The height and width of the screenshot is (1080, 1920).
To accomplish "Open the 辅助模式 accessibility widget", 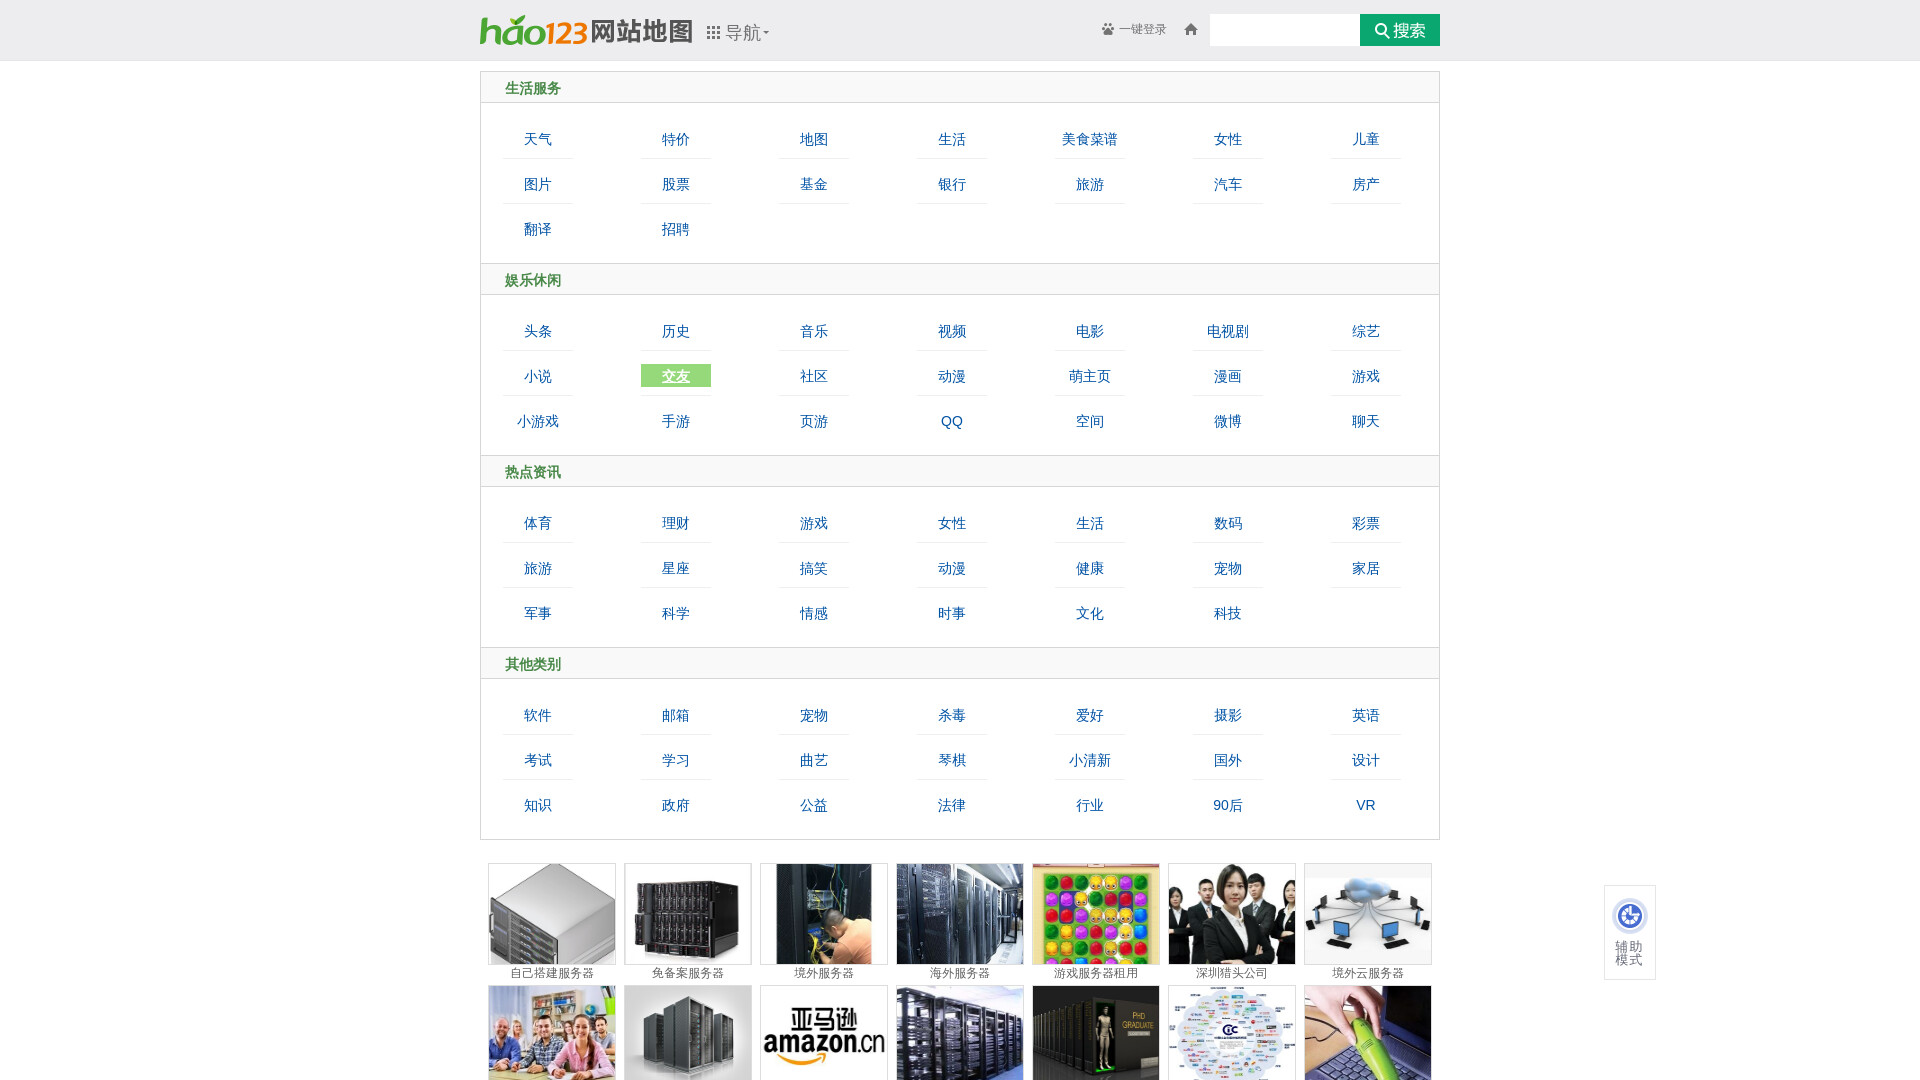I will pyautogui.click(x=1629, y=932).
